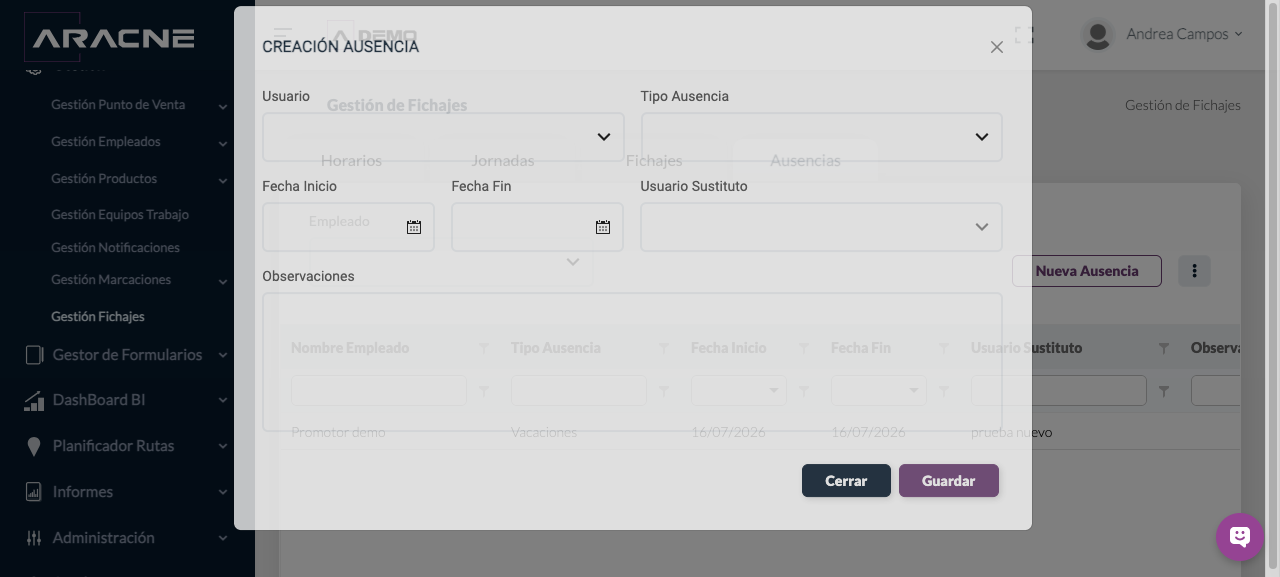The image size is (1280, 577).
Task: Open the Fecha Fin calendar picker icon
Action: [603, 227]
